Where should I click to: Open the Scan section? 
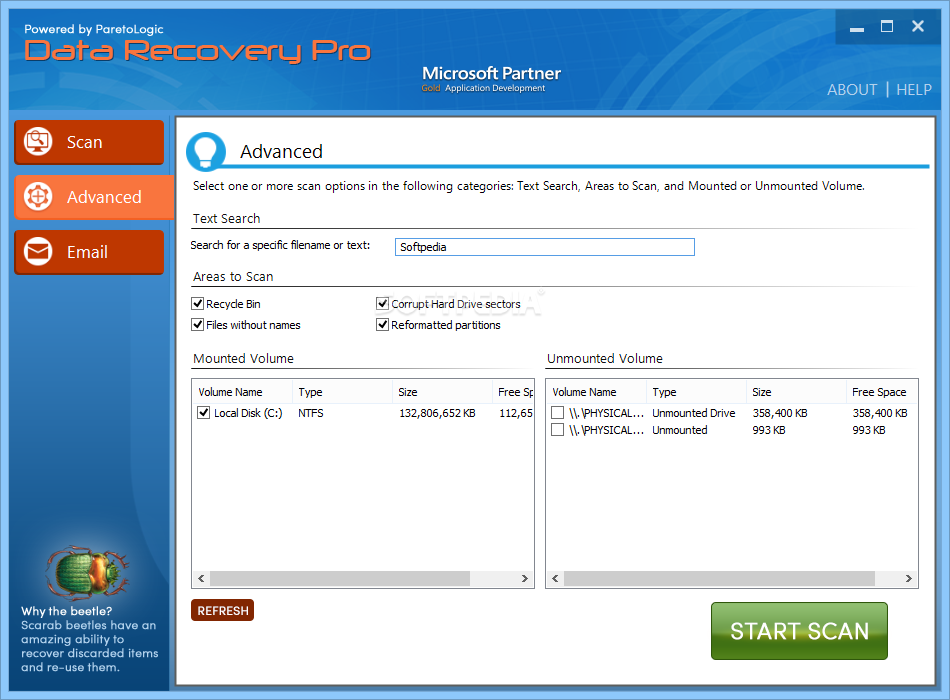89,142
